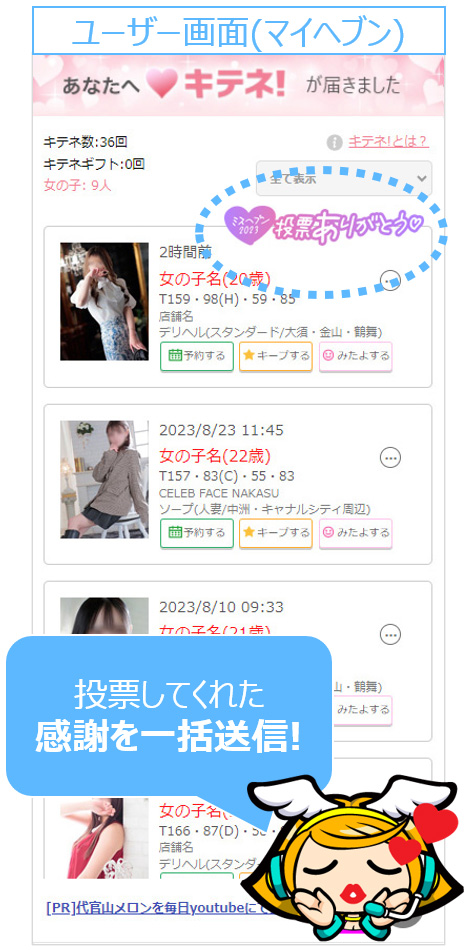The width and height of the screenshot is (468, 950).
Task: Click キープする star button on first card
Action: click(x=276, y=356)
